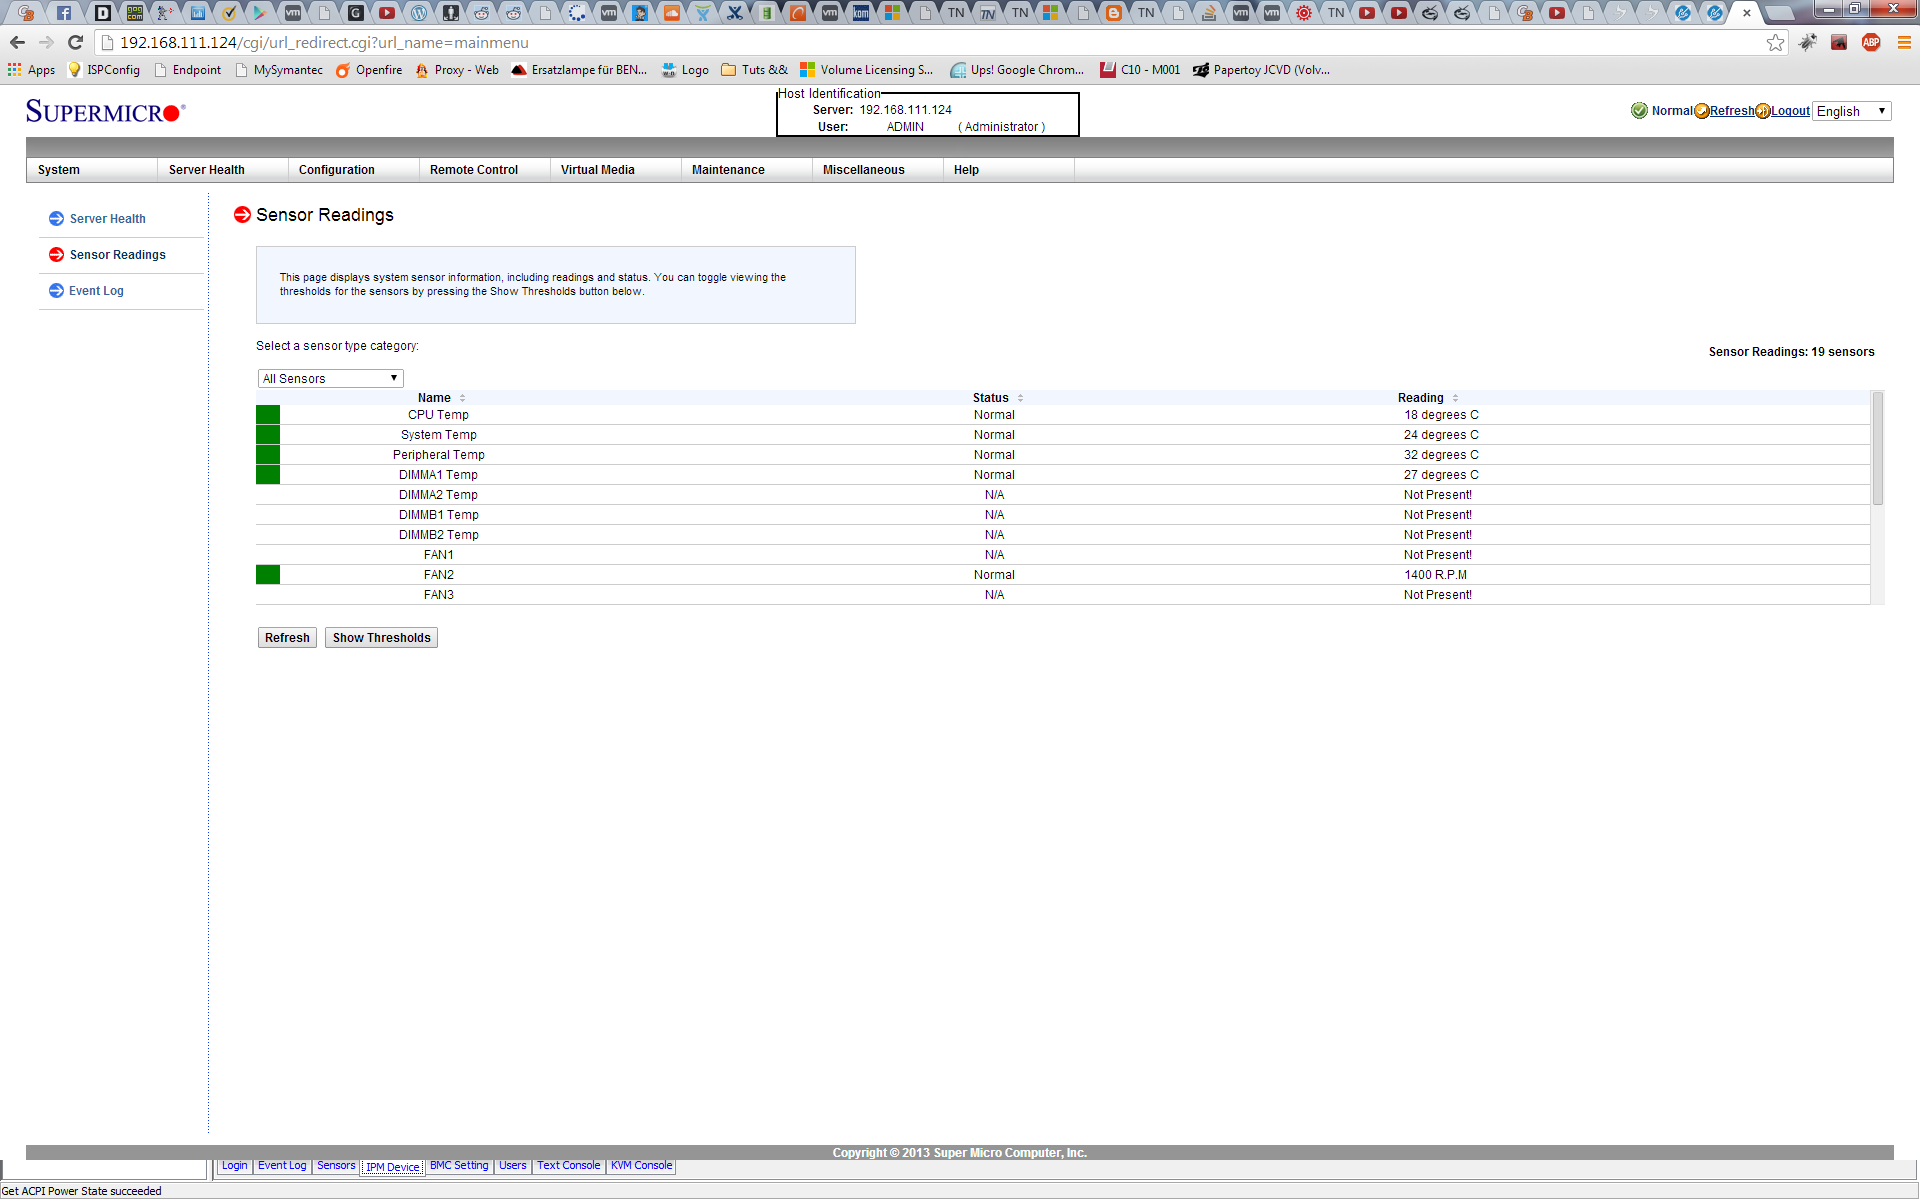Click the bookmark star in address bar

pyautogui.click(x=1775, y=43)
